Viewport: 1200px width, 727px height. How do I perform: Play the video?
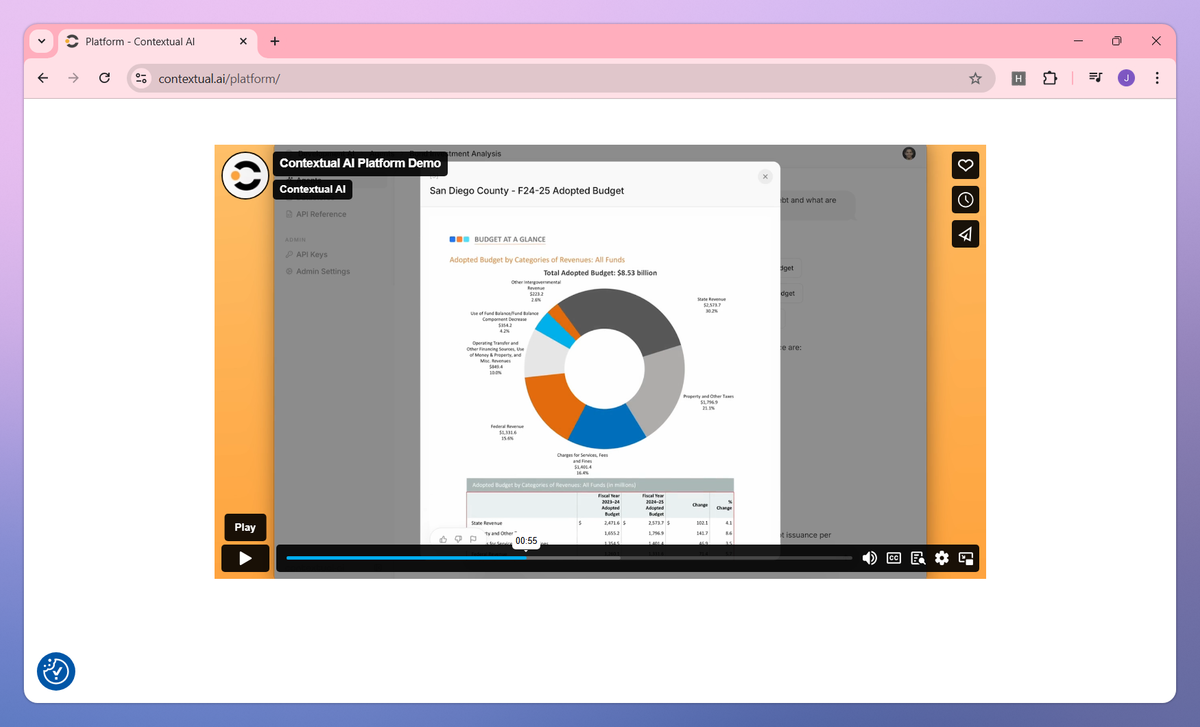[245, 558]
